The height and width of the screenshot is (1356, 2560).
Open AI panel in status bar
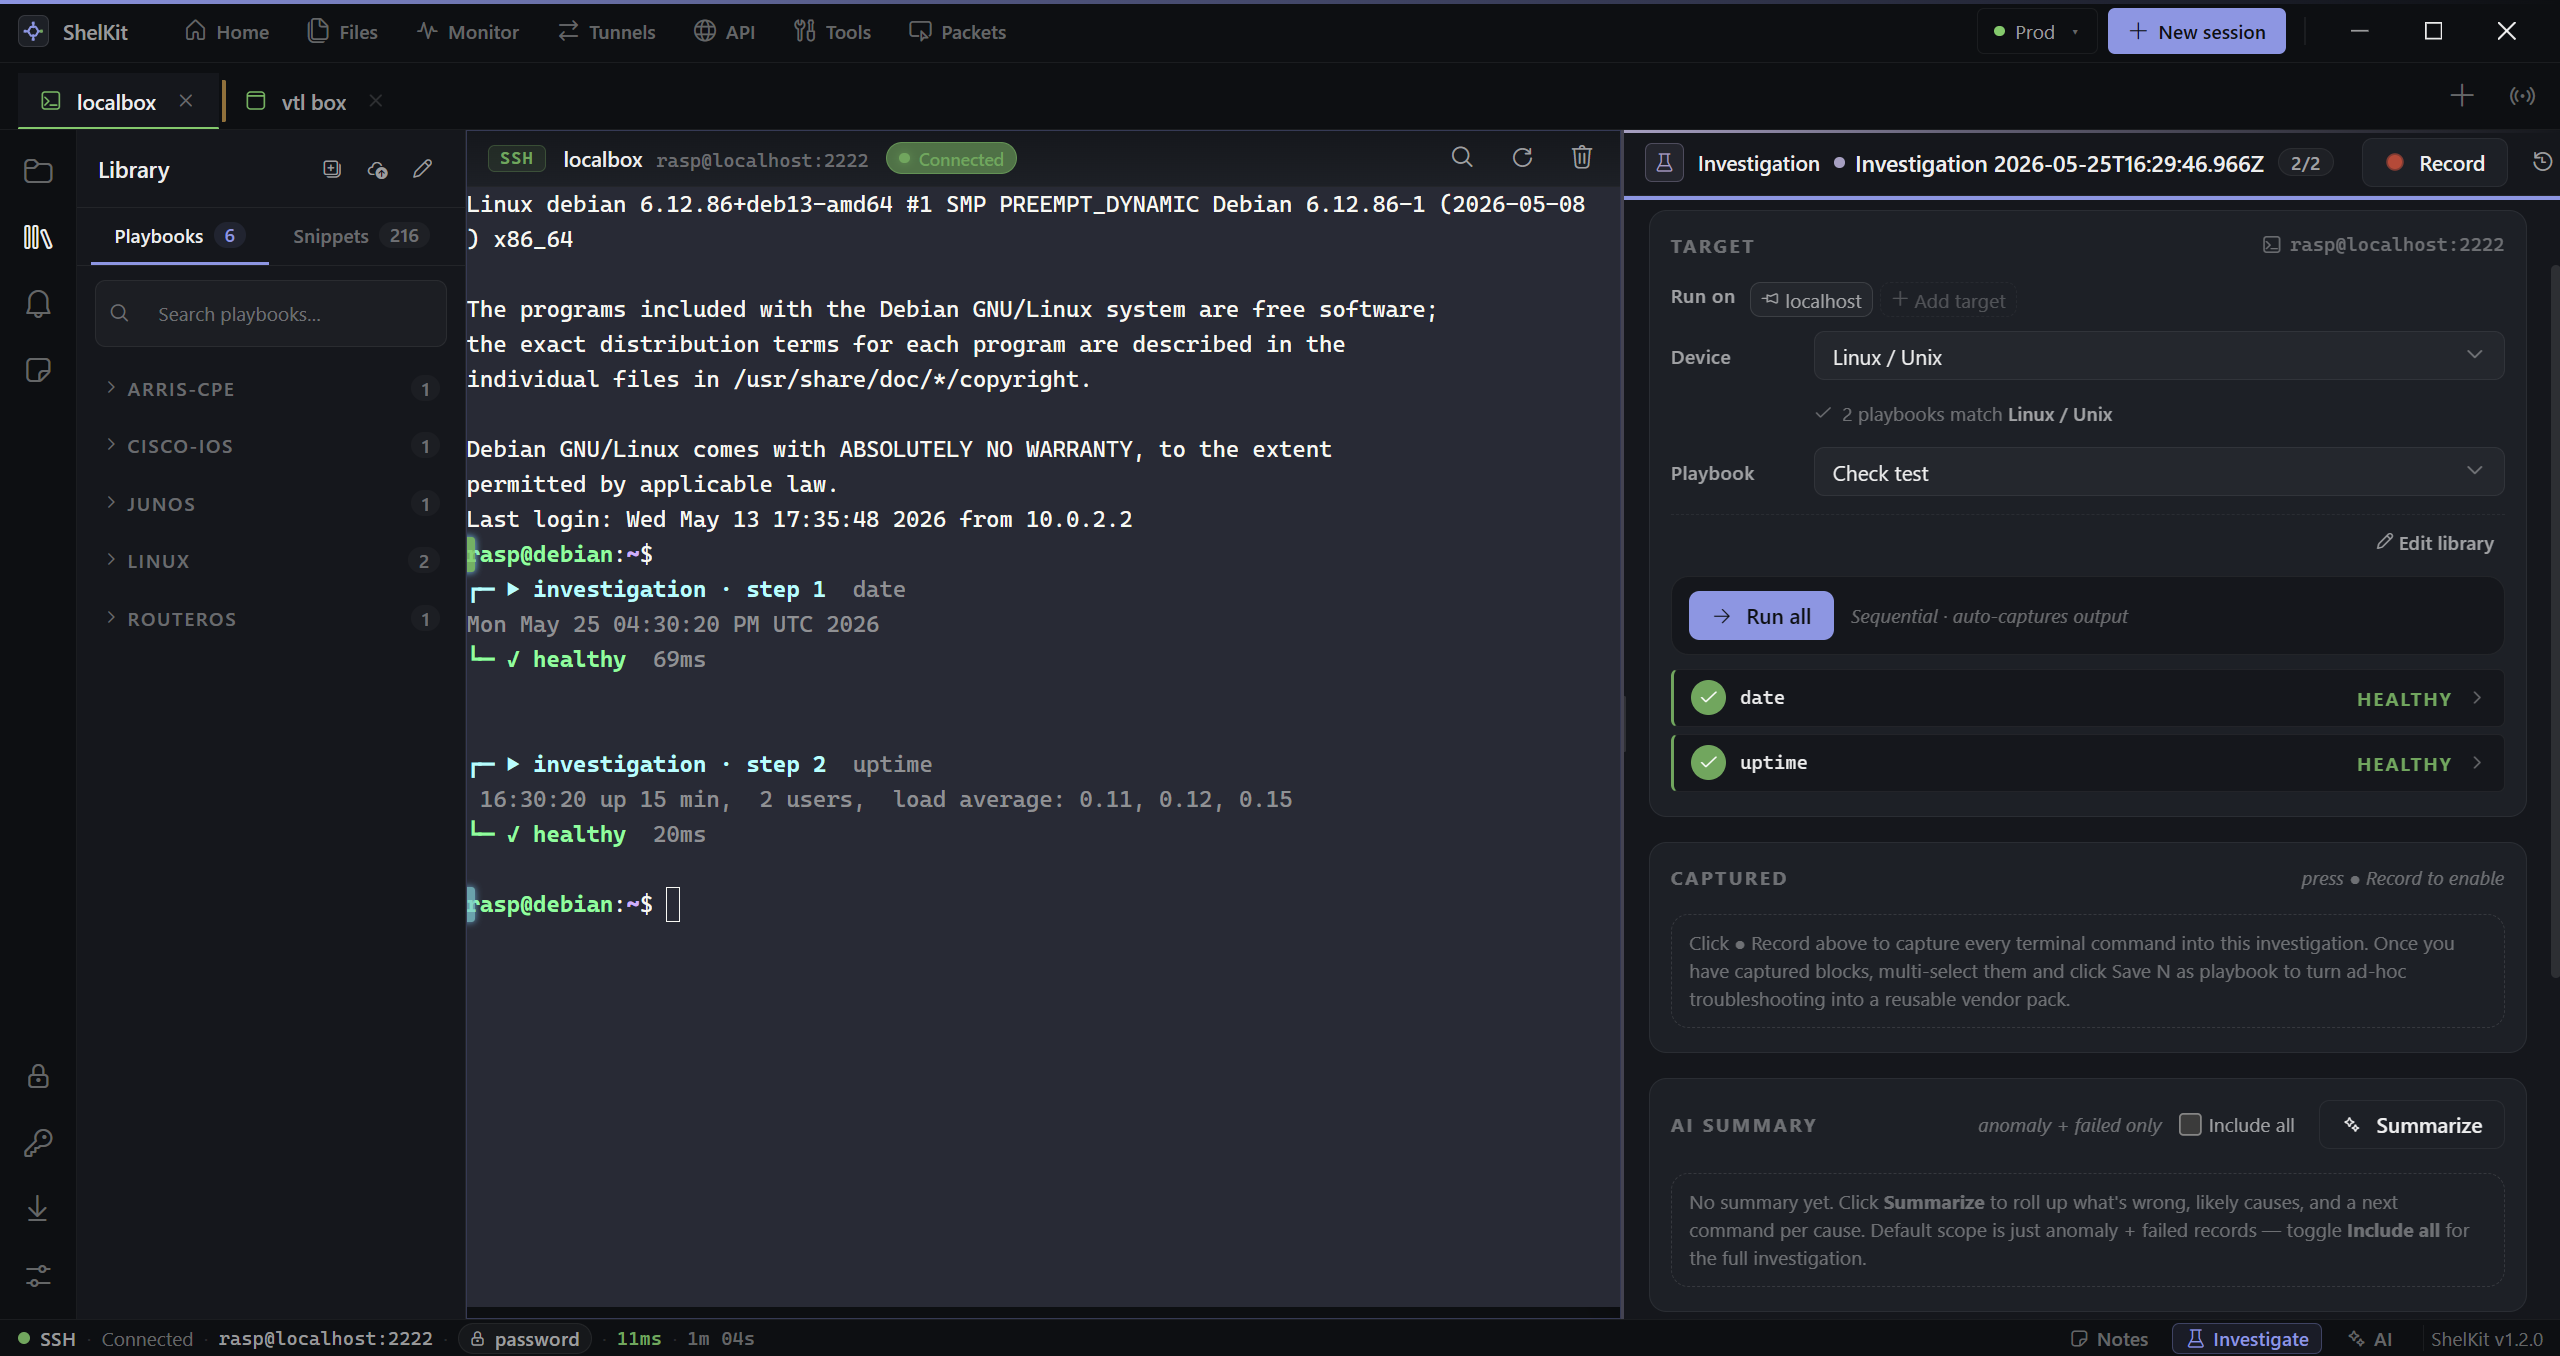(2371, 1339)
